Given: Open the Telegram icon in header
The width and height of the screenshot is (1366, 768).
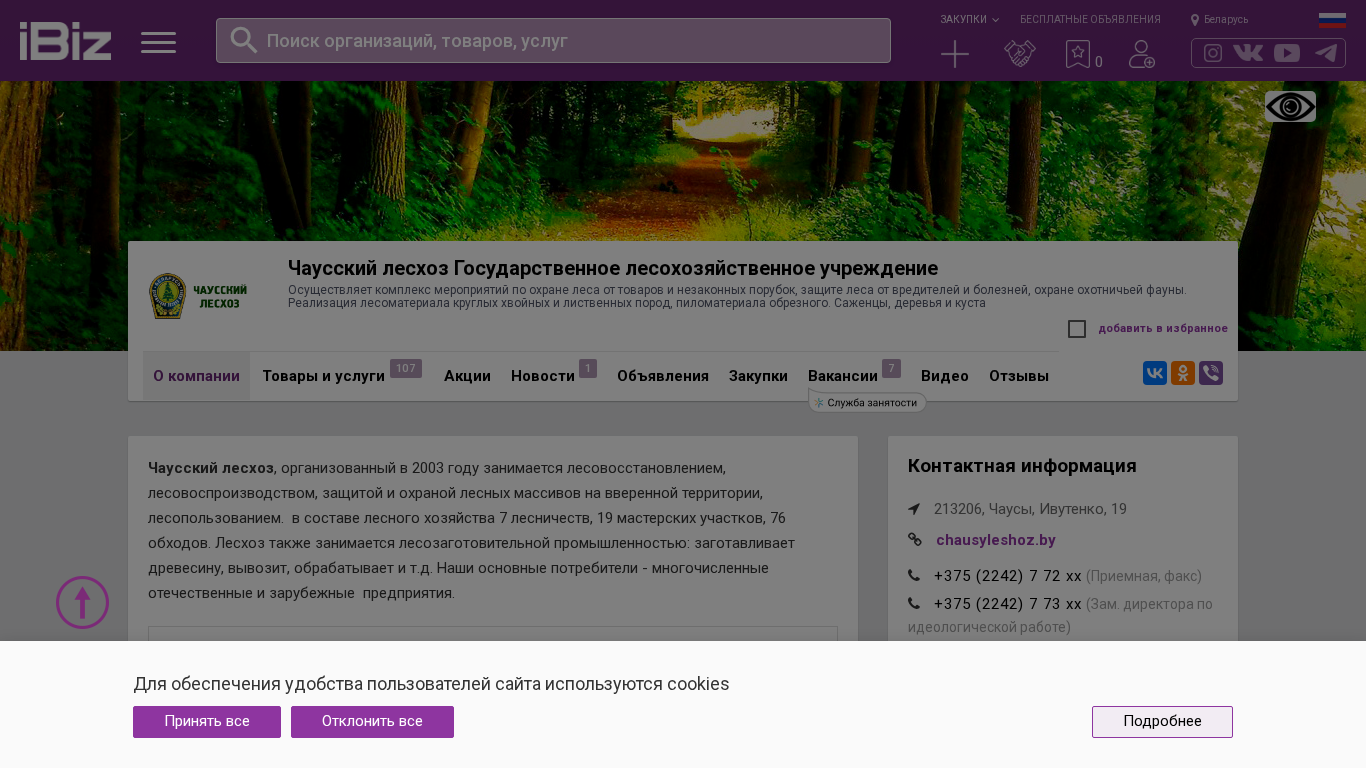Looking at the screenshot, I should coord(1326,53).
